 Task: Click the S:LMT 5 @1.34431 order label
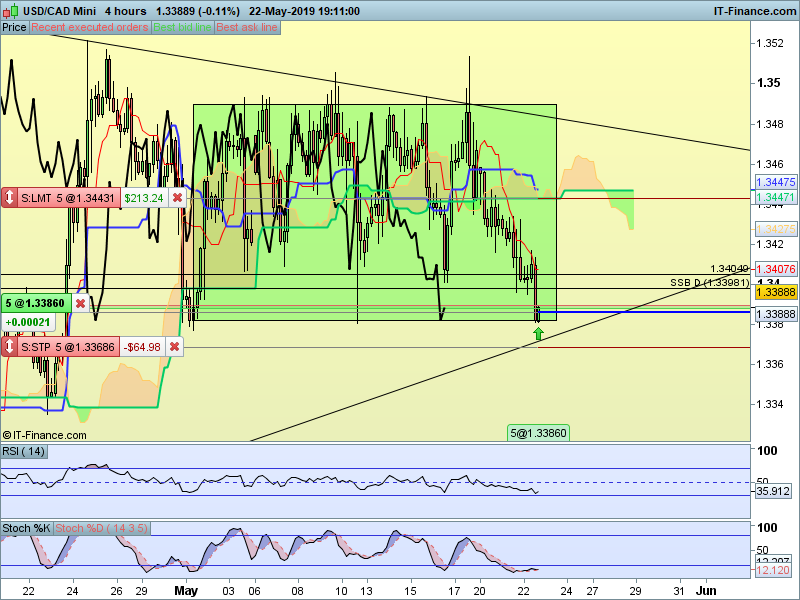click(x=68, y=198)
